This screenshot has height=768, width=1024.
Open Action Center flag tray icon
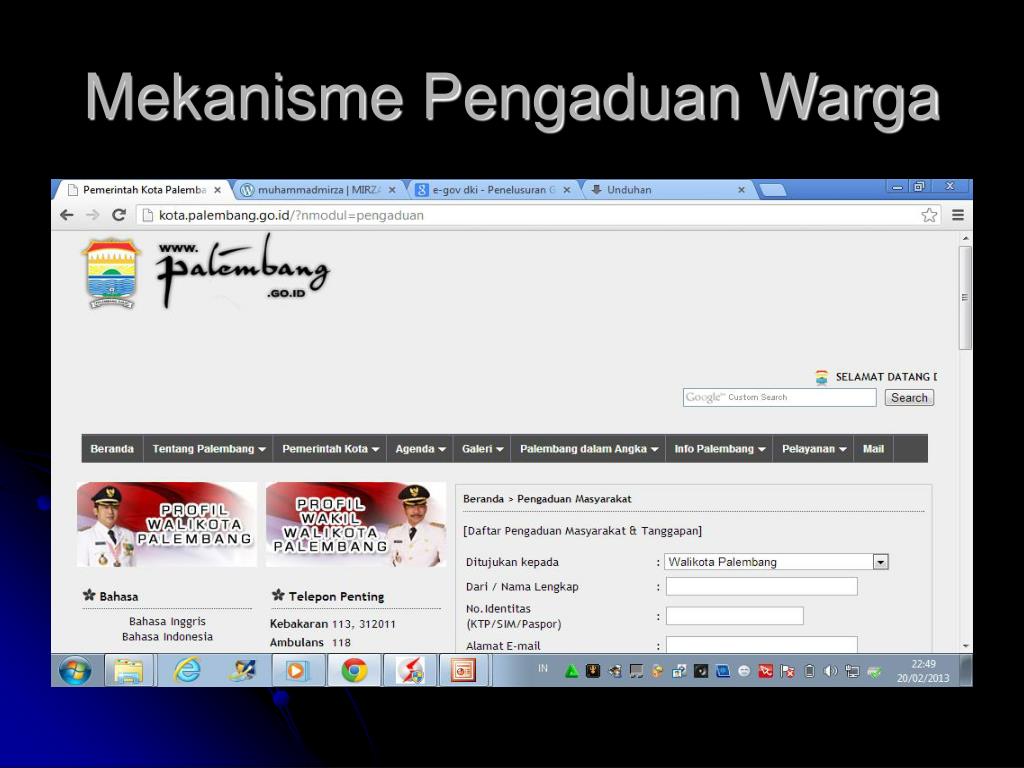[x=788, y=671]
